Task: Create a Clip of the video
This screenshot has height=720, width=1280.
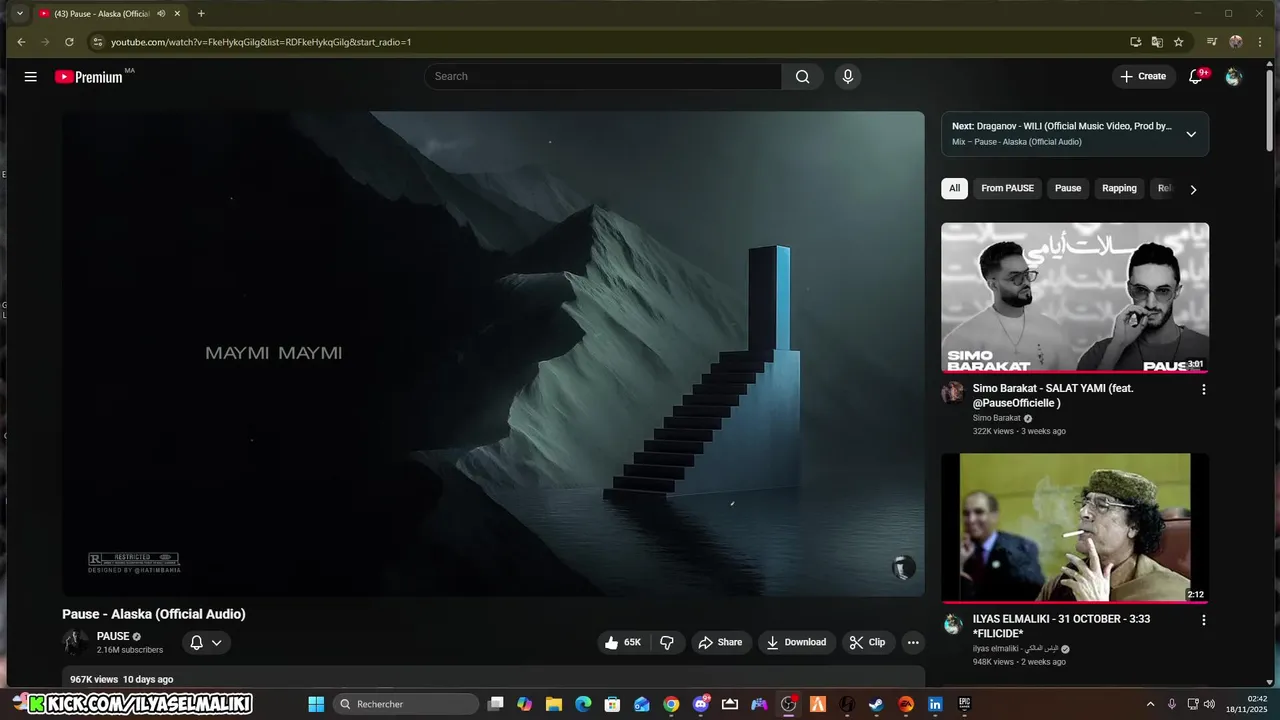Action: [x=868, y=642]
